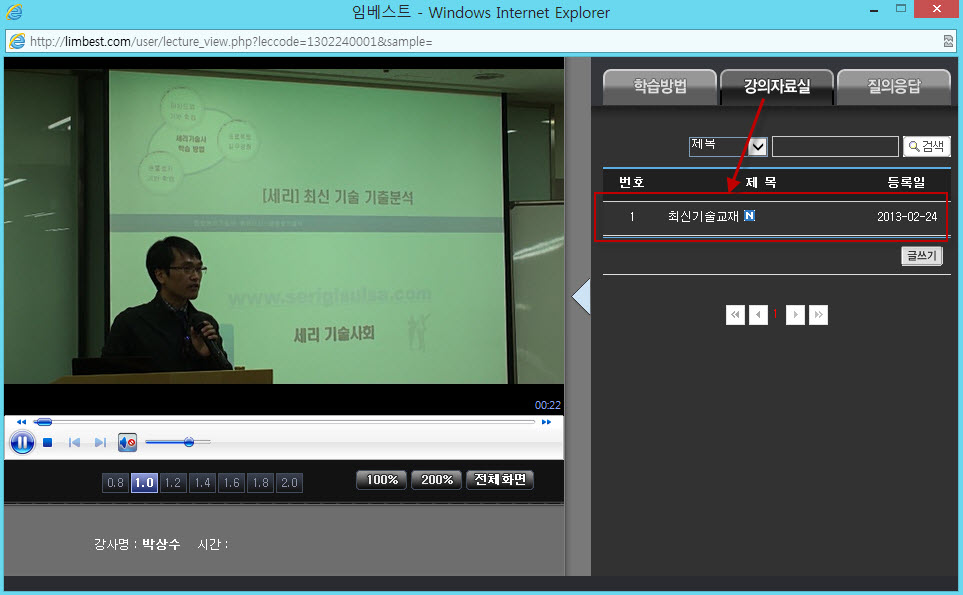Image resolution: width=963 pixels, height=595 pixels.
Task: Skip to the previous track
Action: click(74, 442)
